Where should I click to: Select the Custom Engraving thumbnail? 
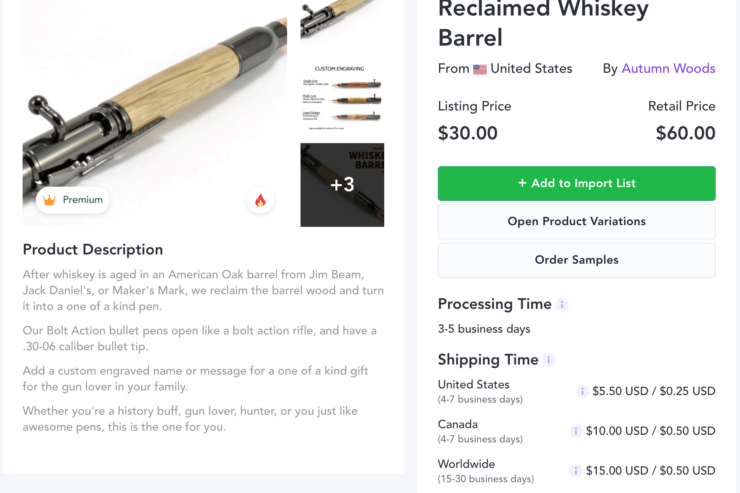[342, 98]
